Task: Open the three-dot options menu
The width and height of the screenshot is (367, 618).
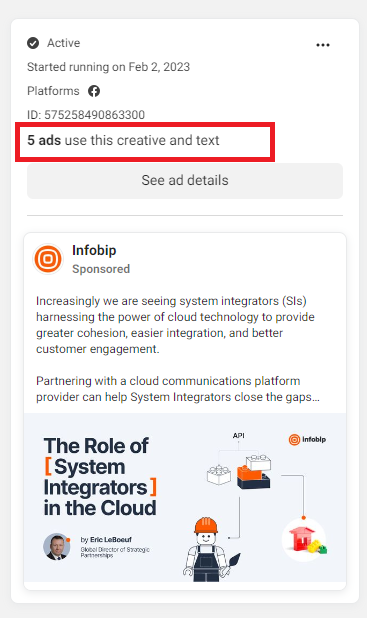Action: [323, 45]
